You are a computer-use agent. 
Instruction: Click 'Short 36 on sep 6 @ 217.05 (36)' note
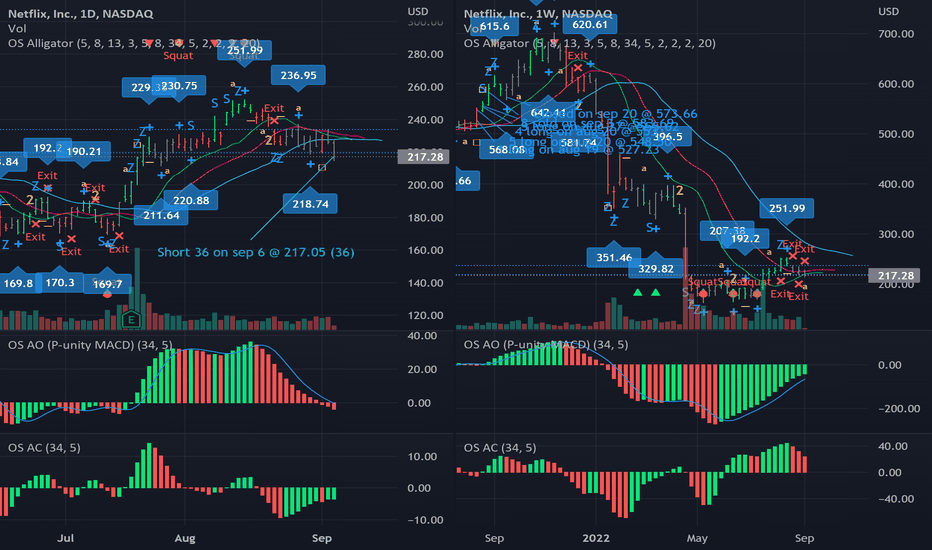click(x=256, y=252)
